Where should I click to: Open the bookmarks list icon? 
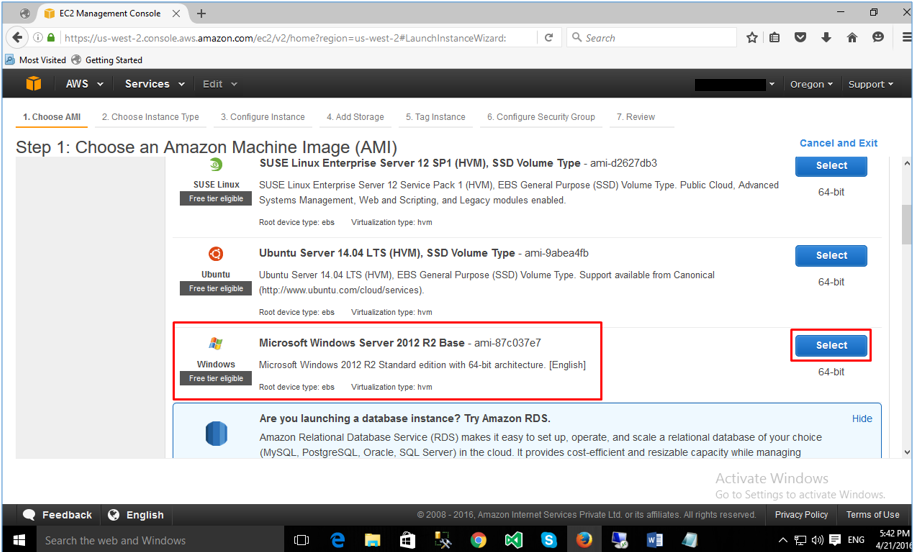pos(774,38)
